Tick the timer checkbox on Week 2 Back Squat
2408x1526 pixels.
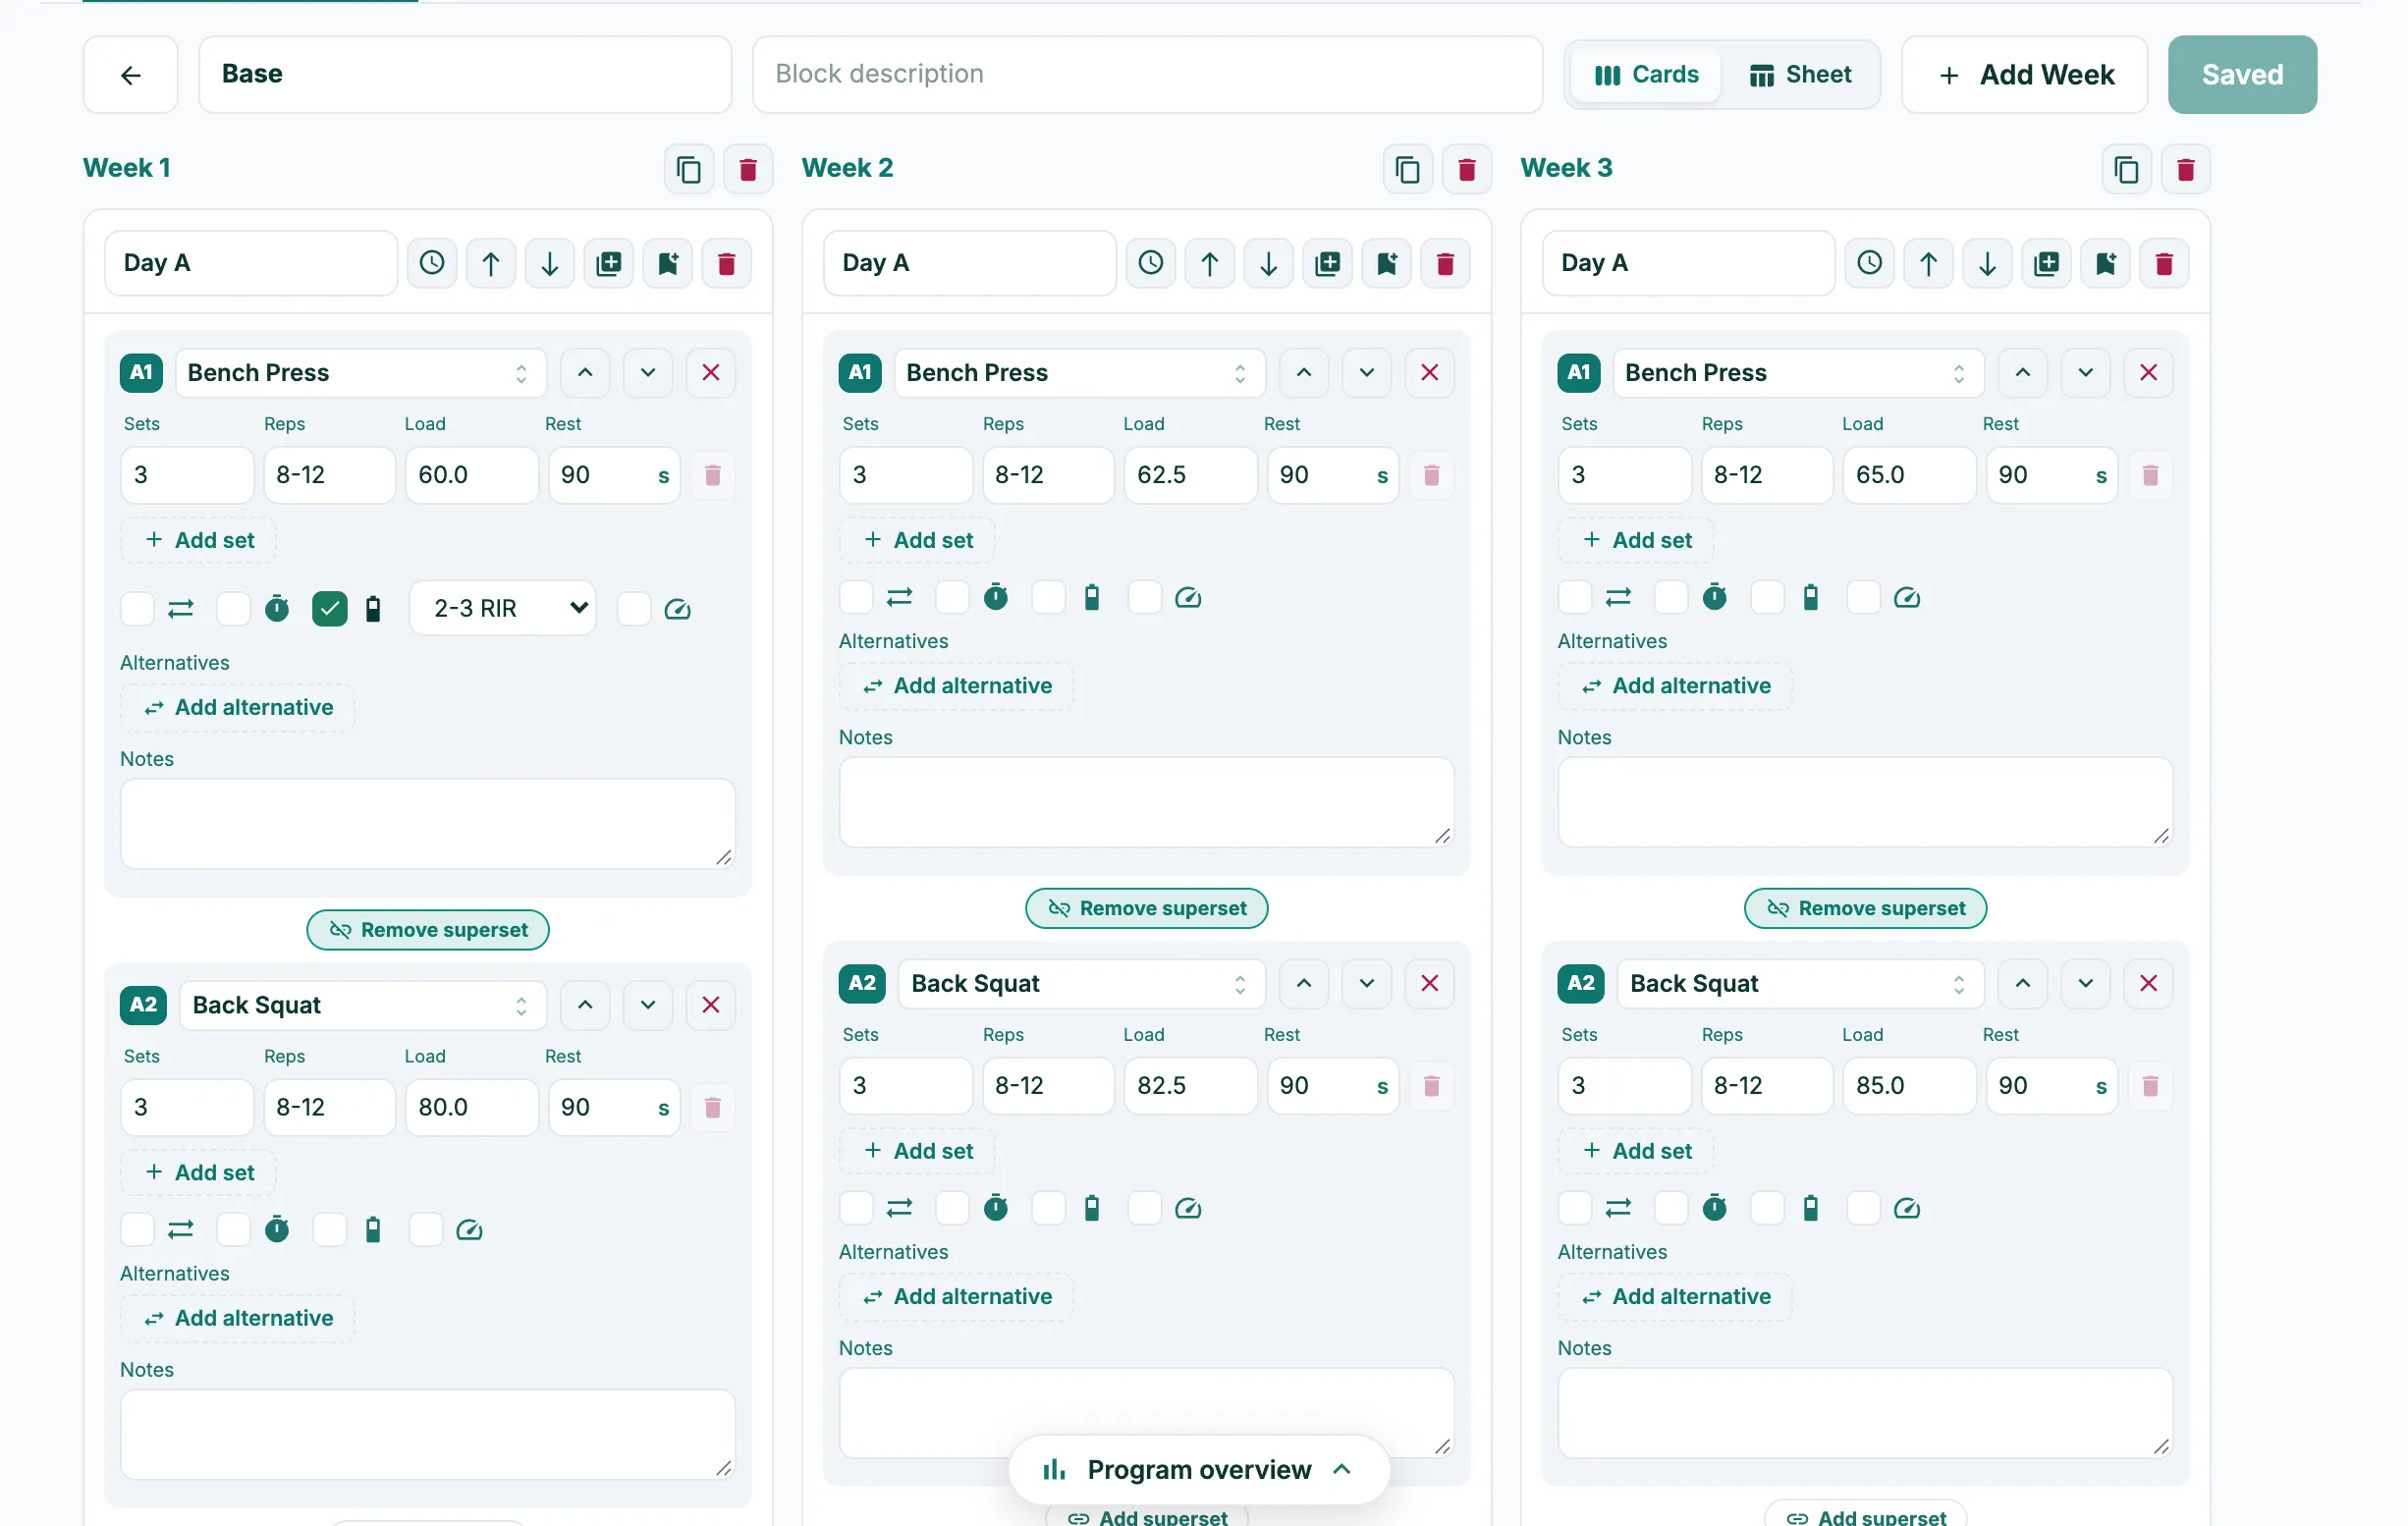[x=952, y=1209]
